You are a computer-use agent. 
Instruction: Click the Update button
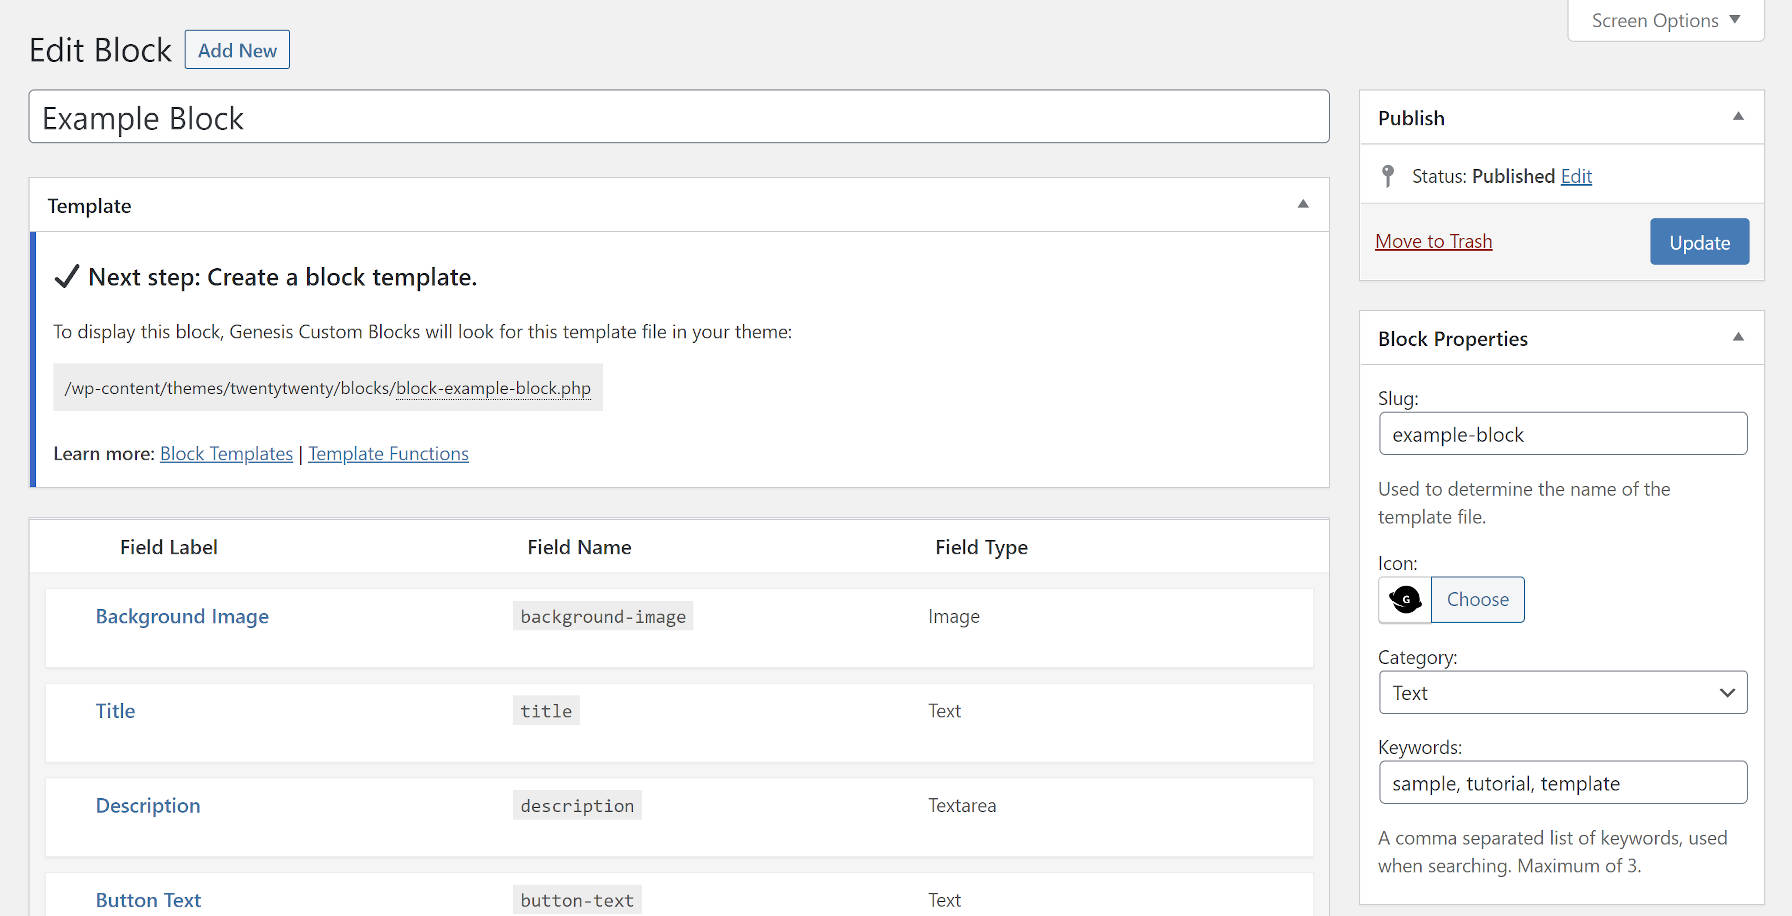tap(1699, 241)
